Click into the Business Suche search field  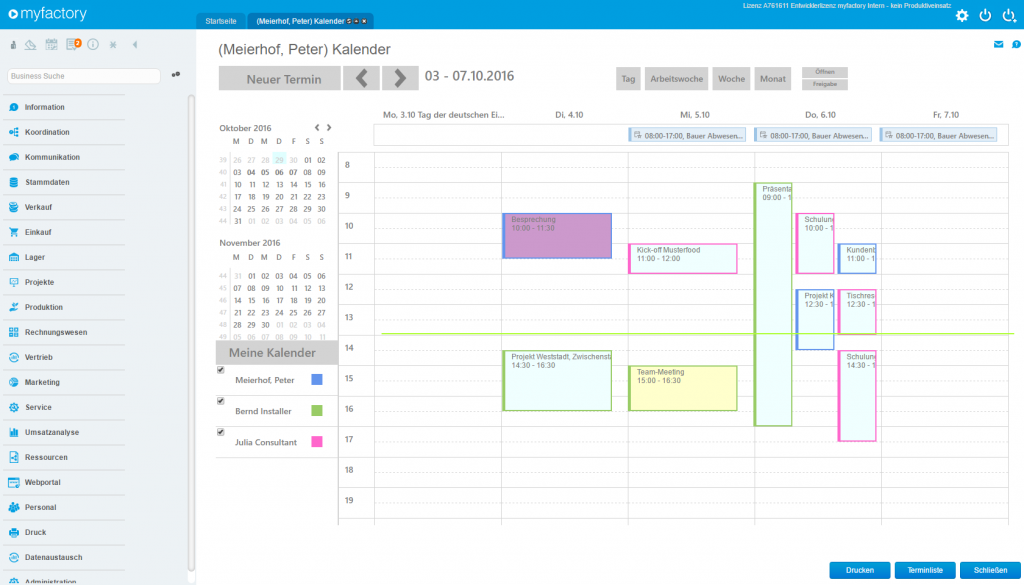click(80, 75)
